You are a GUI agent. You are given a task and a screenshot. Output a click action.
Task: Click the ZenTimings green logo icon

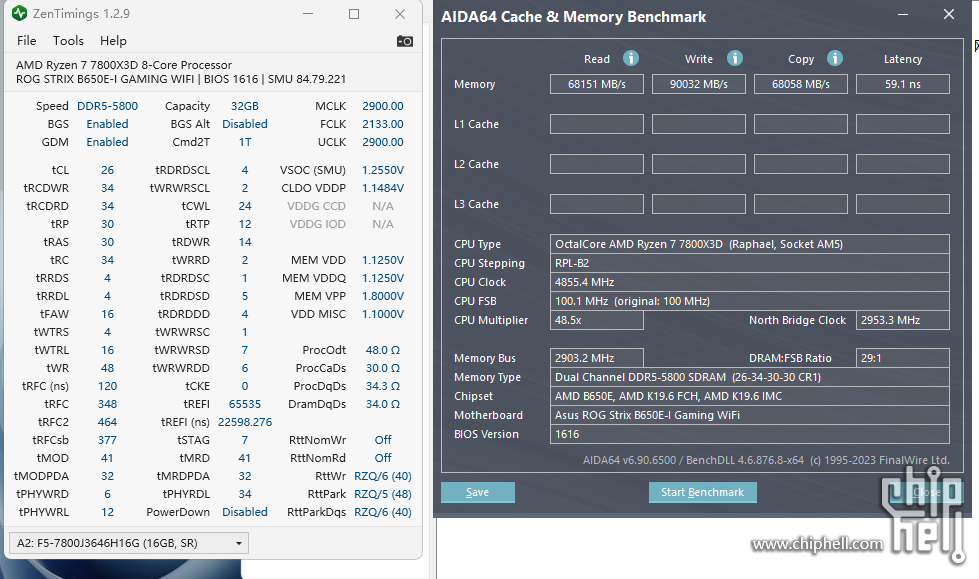19,13
